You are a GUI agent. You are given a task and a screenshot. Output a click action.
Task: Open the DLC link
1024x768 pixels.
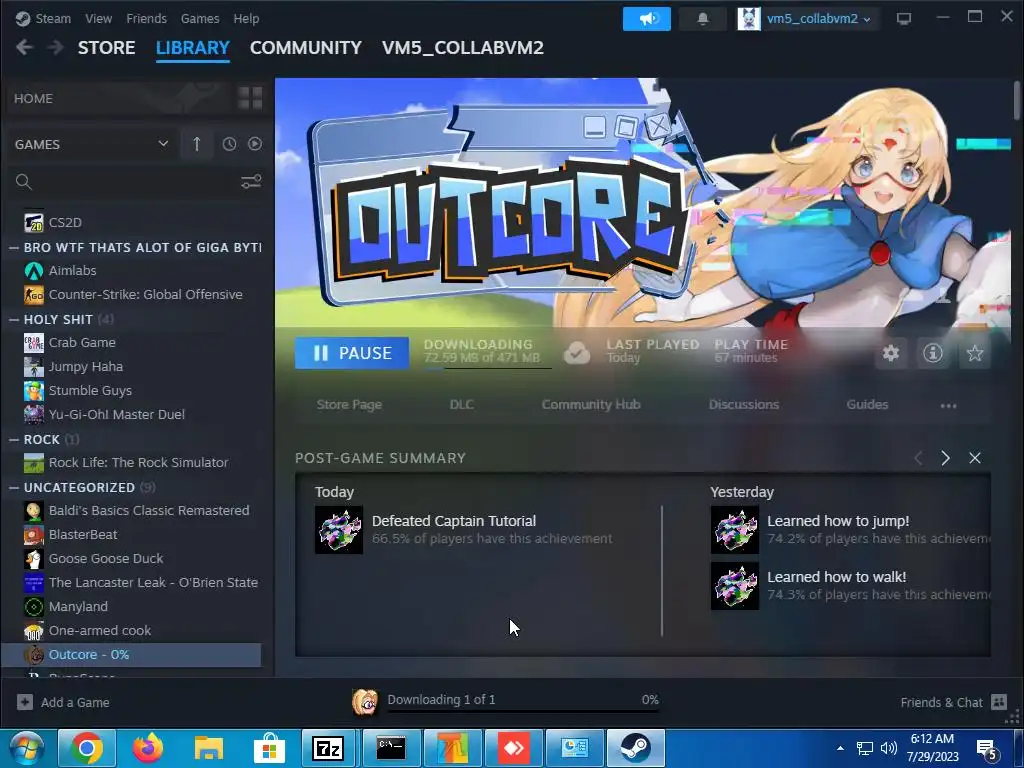[462, 404]
